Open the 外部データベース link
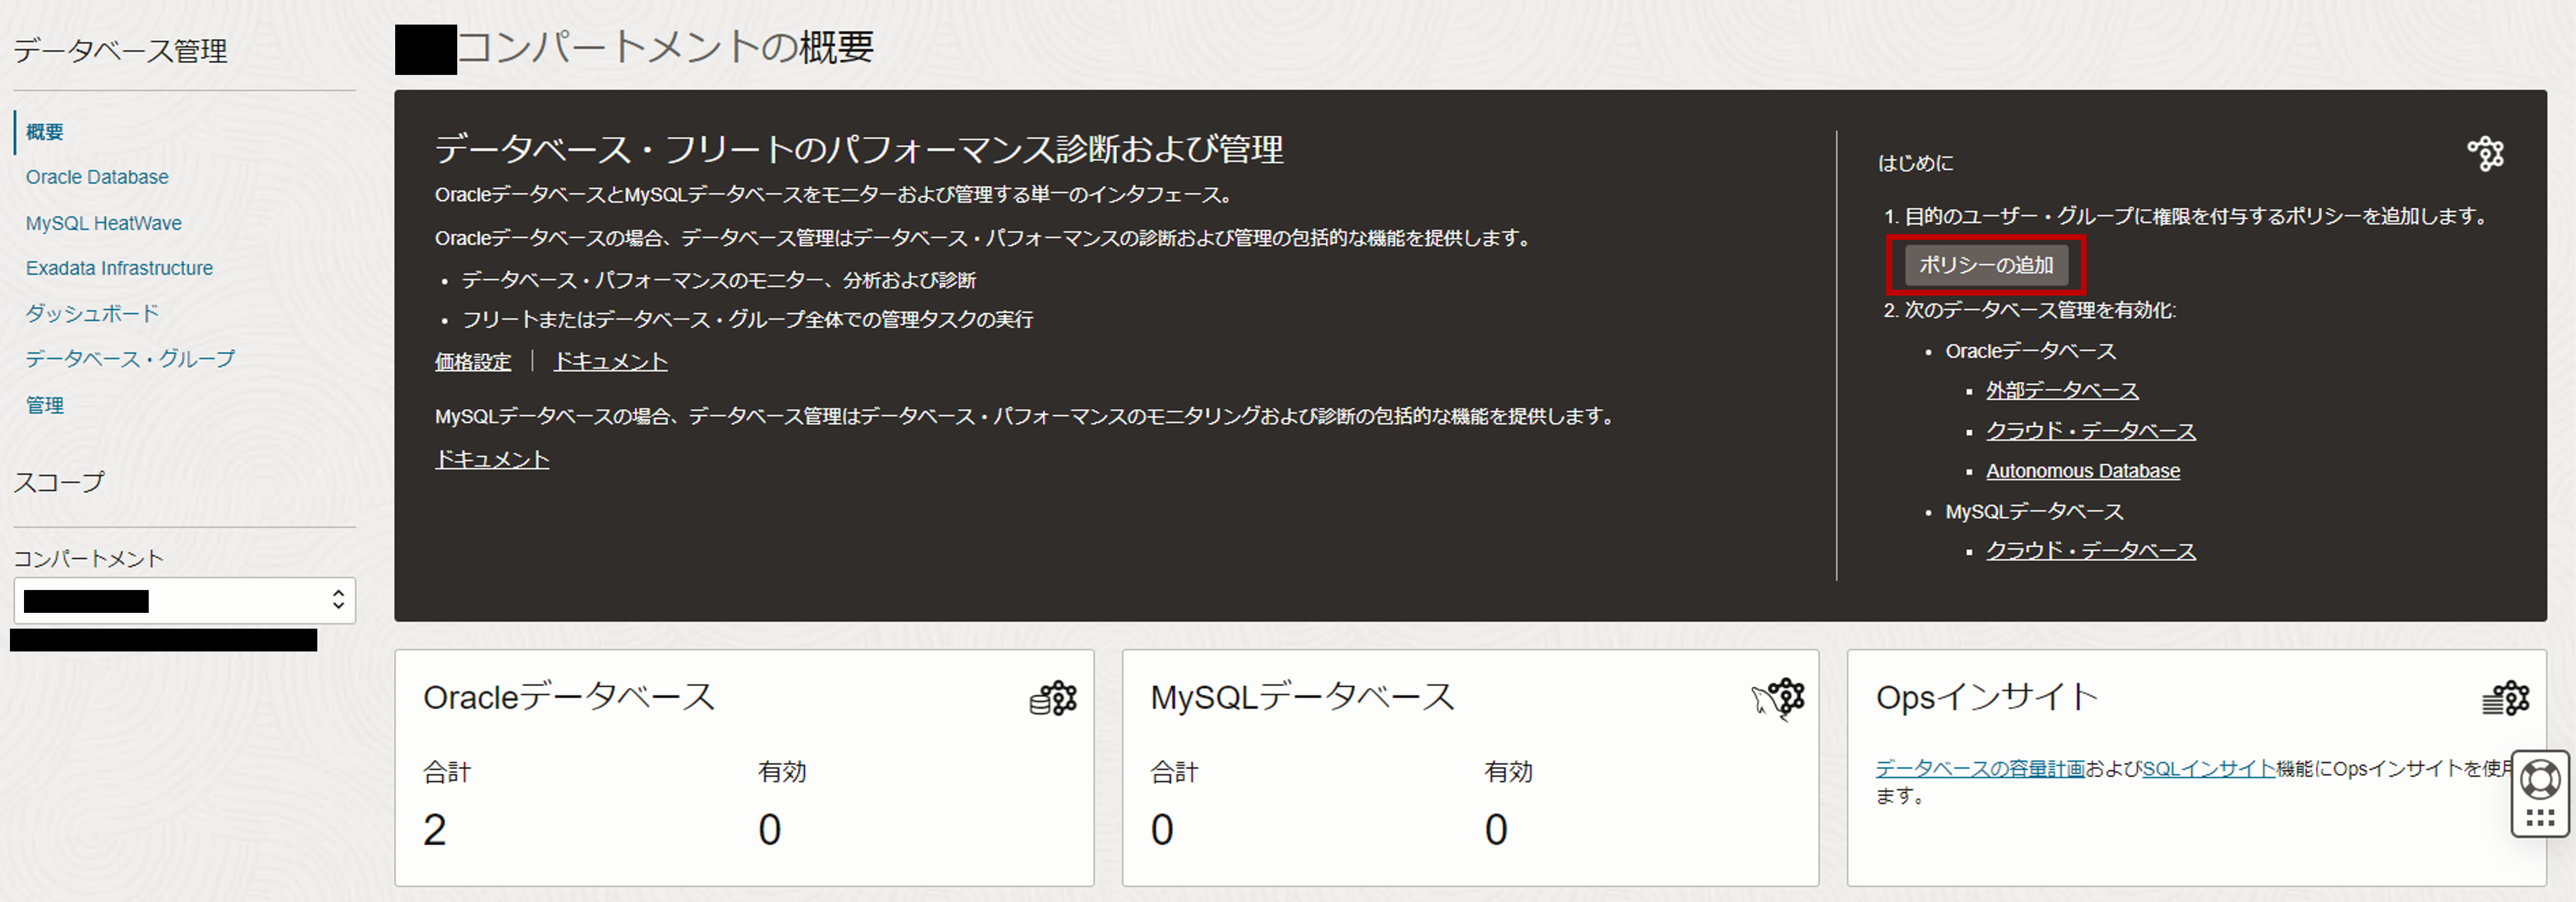This screenshot has height=902, width=2576. click(2062, 391)
